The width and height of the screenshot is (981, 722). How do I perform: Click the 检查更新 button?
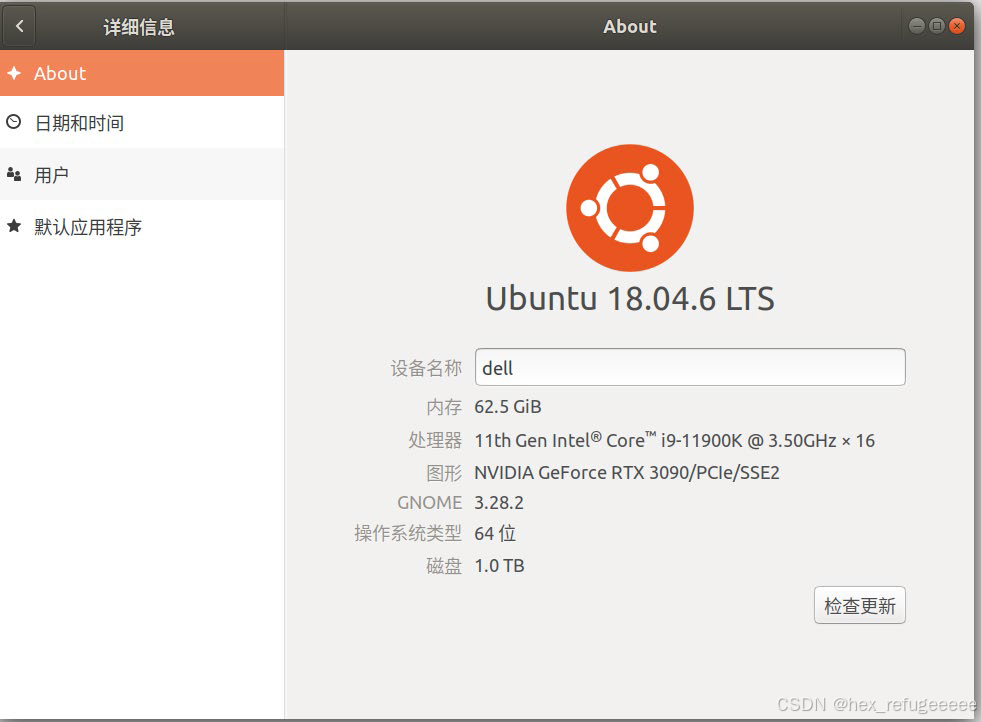[x=860, y=605]
